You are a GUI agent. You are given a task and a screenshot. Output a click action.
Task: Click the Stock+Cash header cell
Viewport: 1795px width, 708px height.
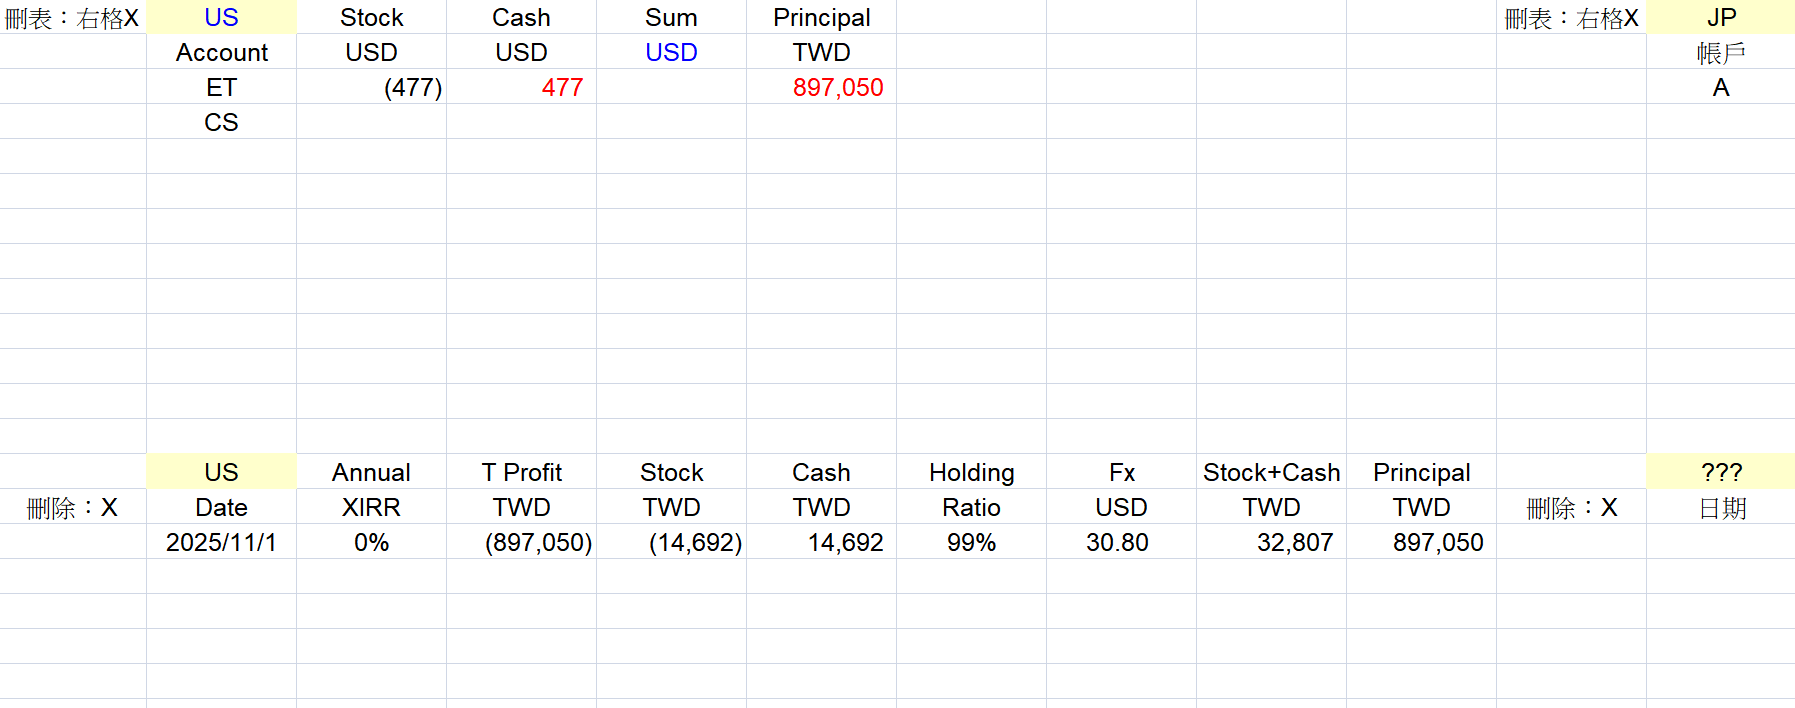(1271, 472)
